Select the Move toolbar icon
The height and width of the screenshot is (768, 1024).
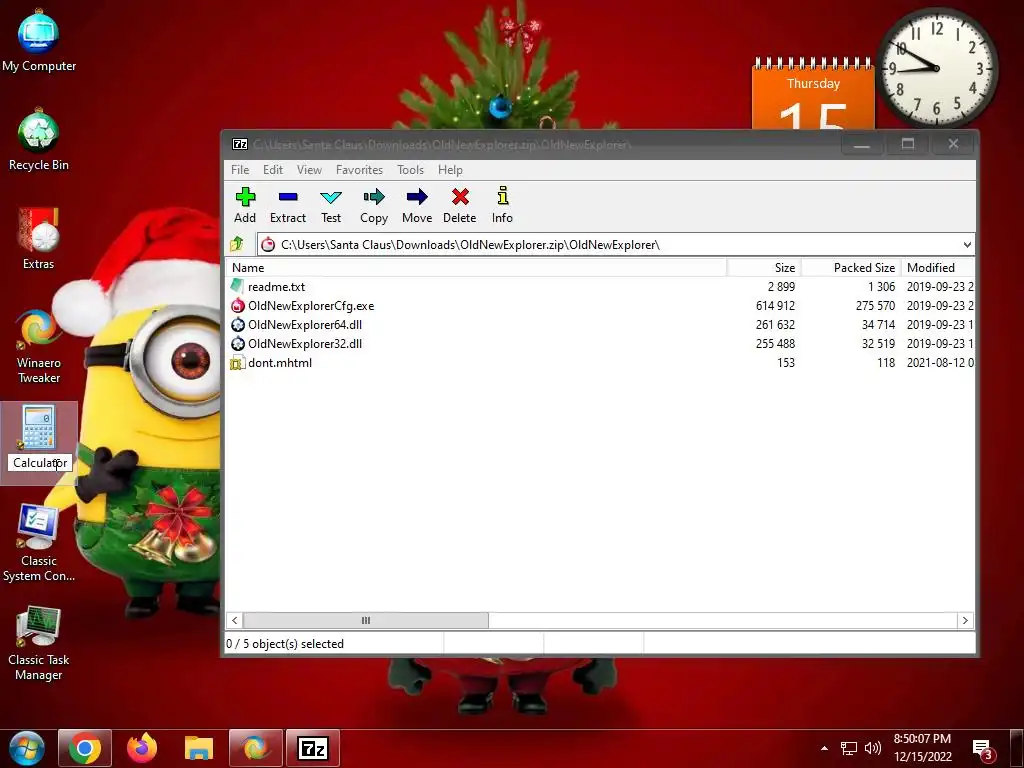tap(417, 197)
